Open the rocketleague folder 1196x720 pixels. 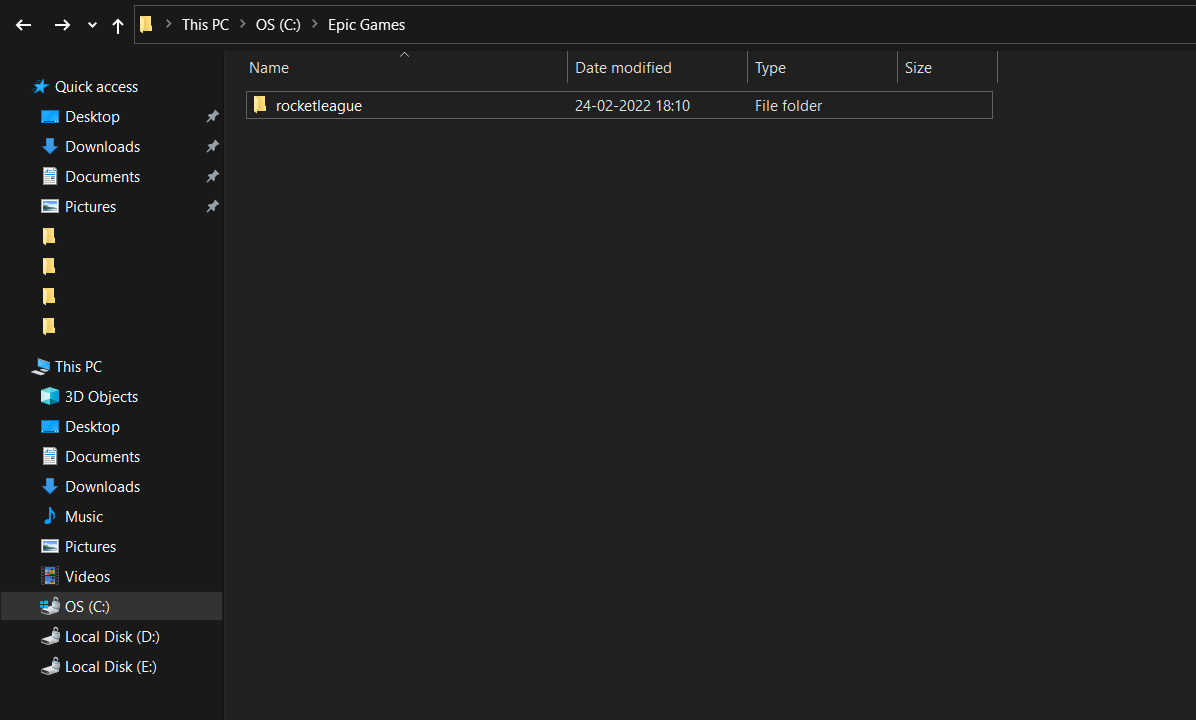pos(318,105)
